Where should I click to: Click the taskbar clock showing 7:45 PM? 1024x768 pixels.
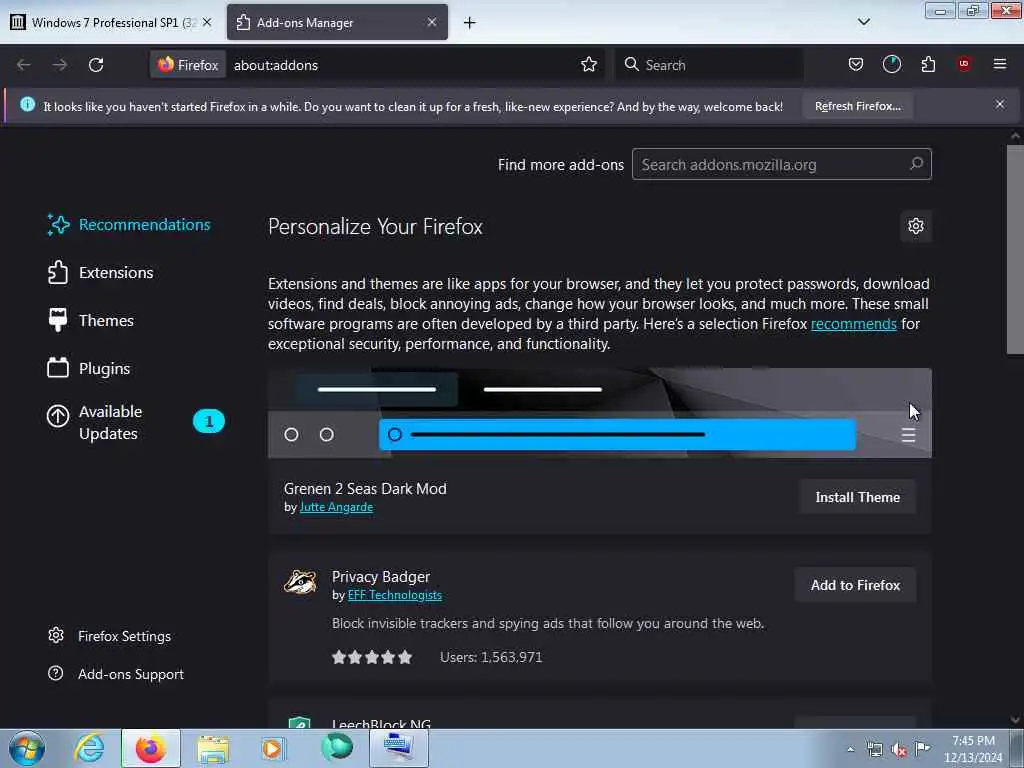(973, 748)
